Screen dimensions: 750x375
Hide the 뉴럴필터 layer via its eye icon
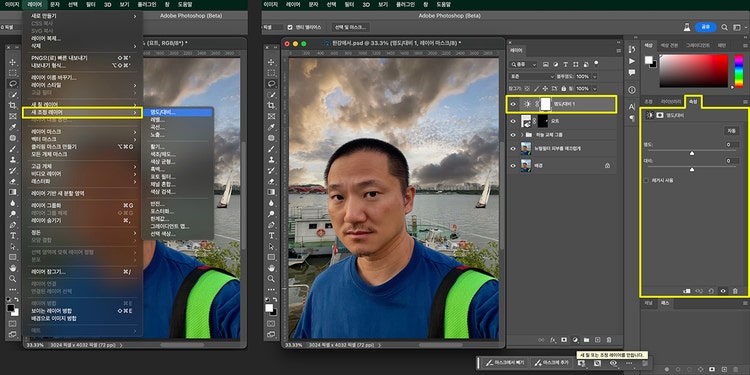[513, 149]
